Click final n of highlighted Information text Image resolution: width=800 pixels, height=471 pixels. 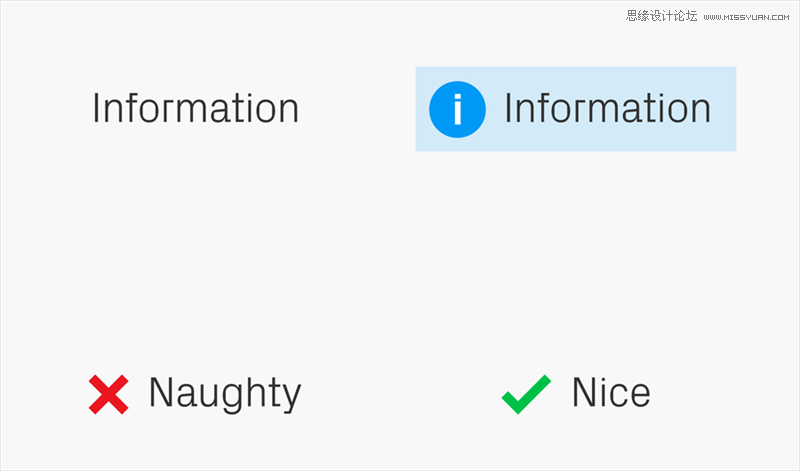click(702, 112)
